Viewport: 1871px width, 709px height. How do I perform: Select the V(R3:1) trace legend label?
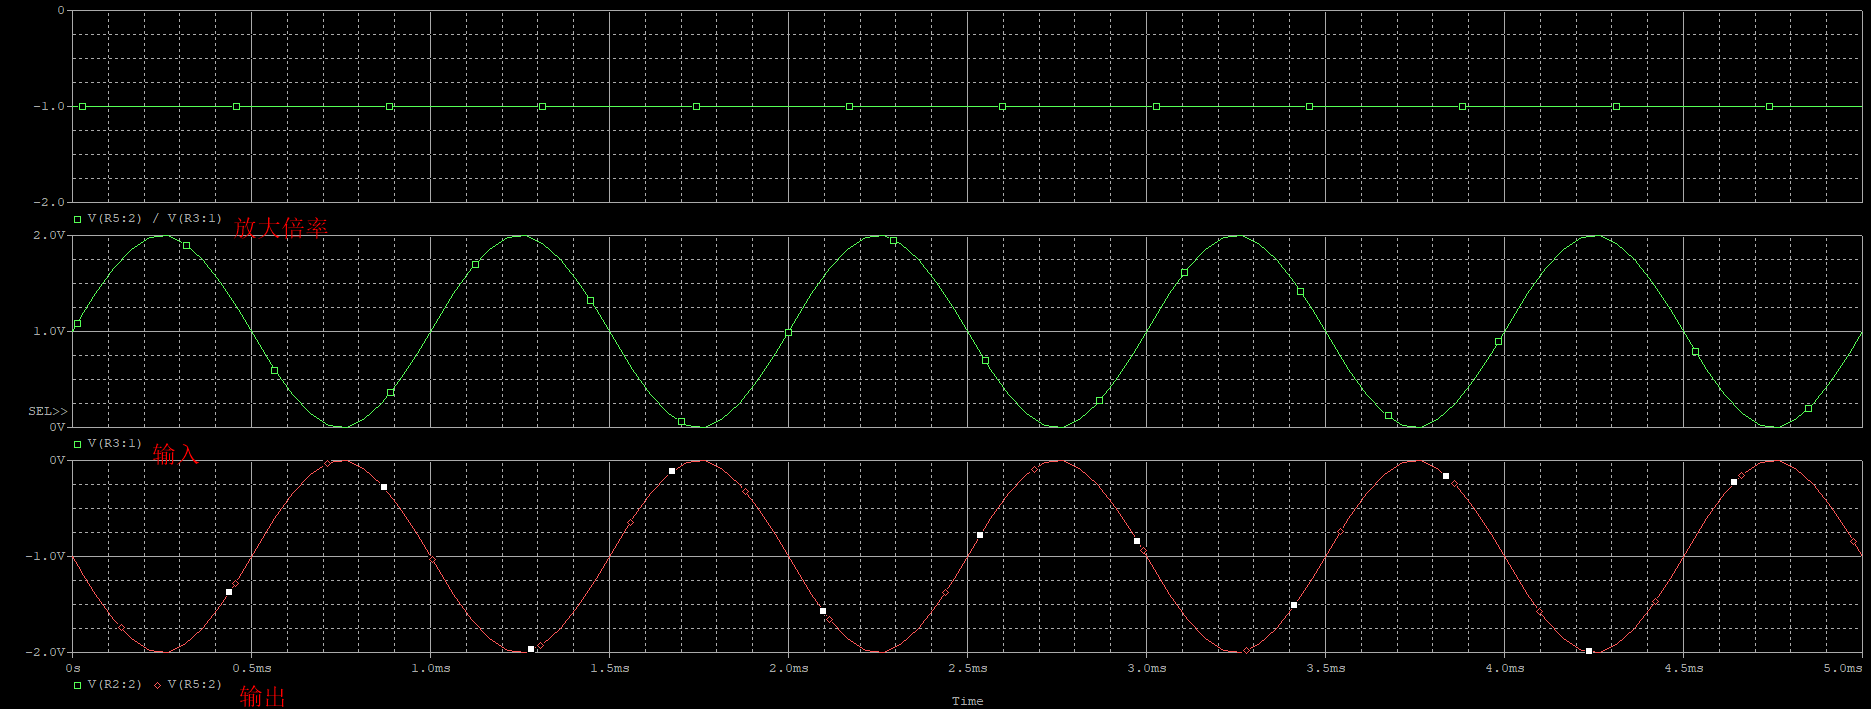[115, 443]
